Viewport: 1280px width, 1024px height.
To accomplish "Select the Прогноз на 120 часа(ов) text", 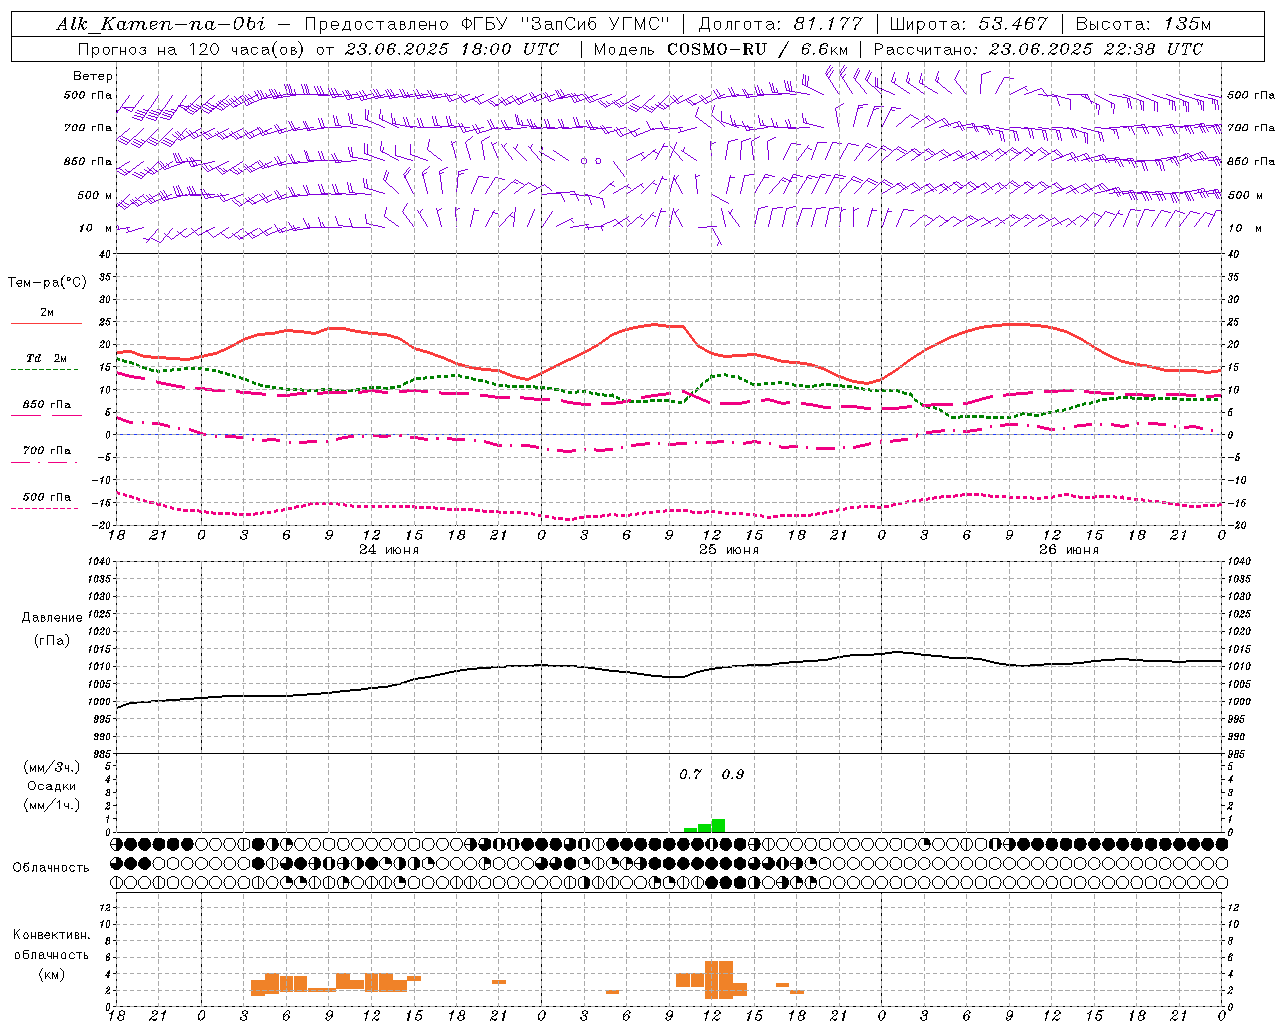I will pos(193,49).
